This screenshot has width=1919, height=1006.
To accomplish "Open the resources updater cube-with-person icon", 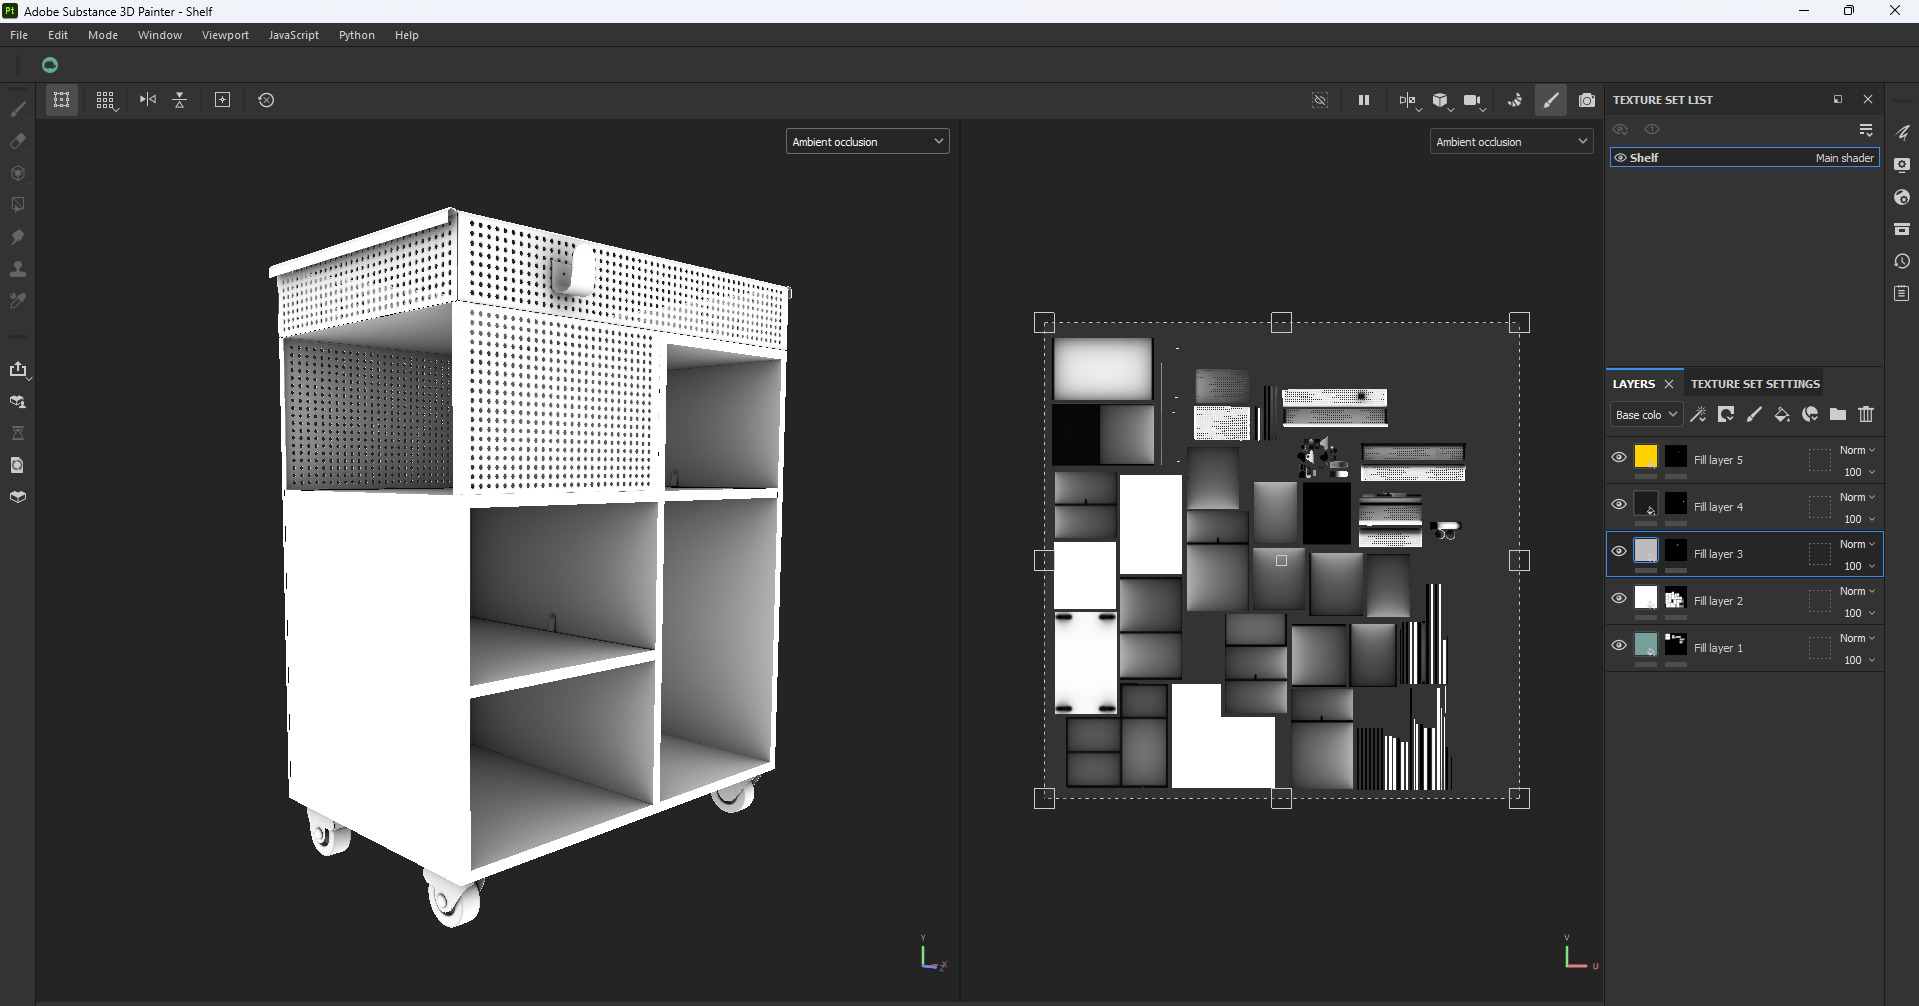I will (x=18, y=401).
